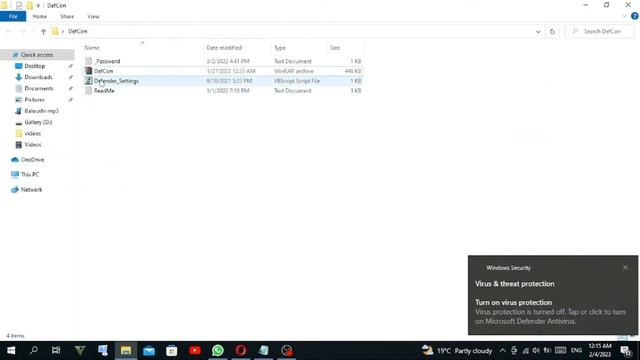Viewport: 640px width, 360px height.
Task: Open the quick access toolbar dropdown
Action: [x=38, y=6]
